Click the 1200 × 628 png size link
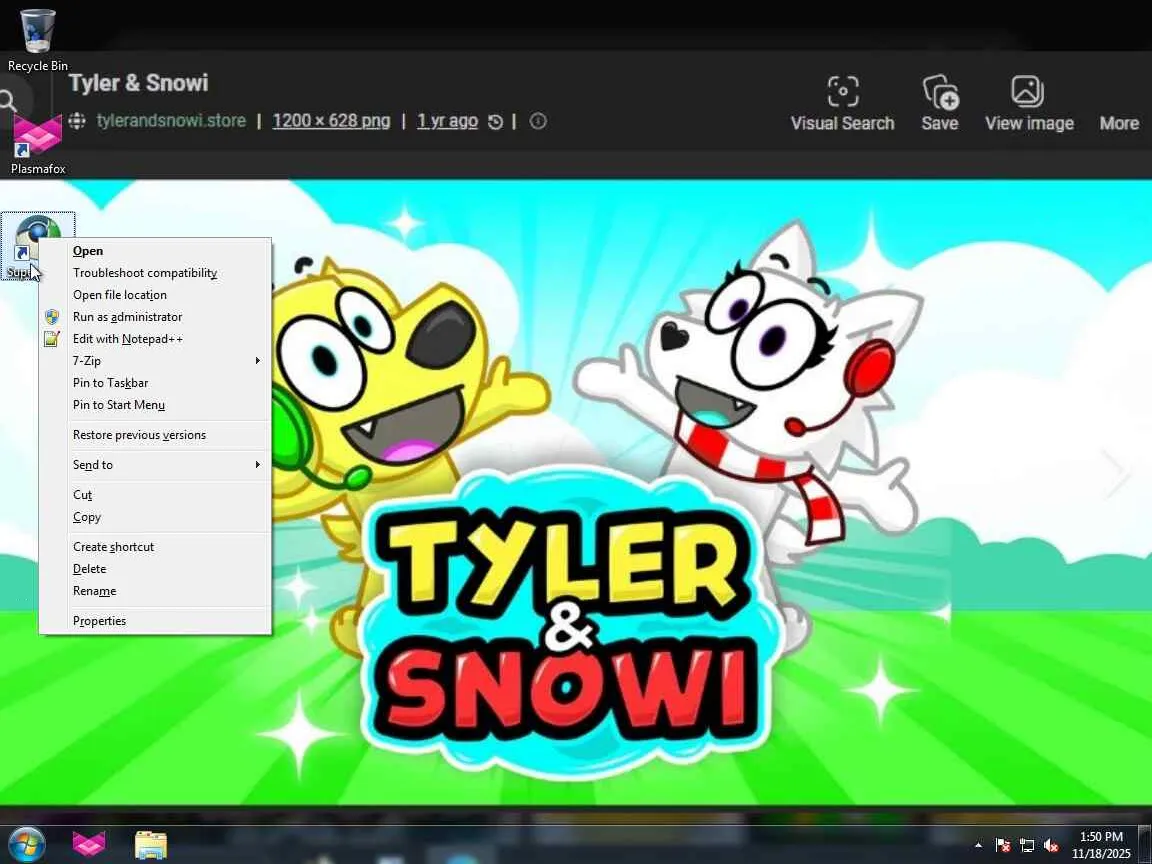1152x864 pixels. pos(331,120)
